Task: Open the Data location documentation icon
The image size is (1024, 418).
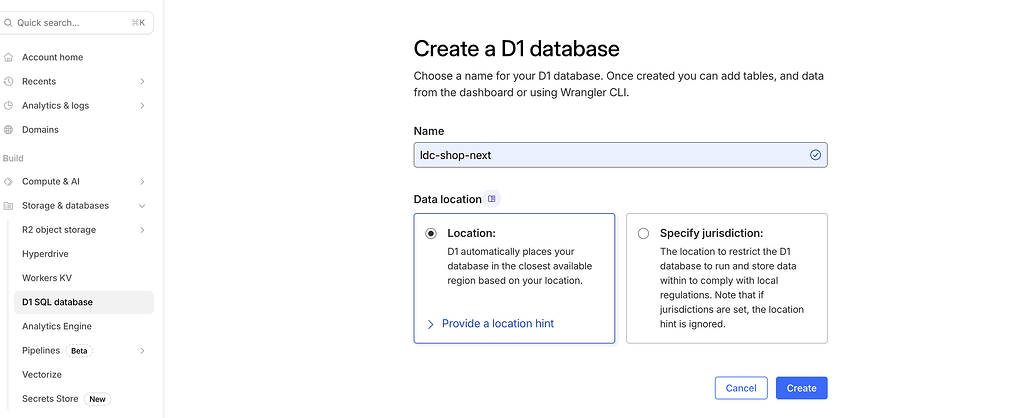Action: click(492, 199)
